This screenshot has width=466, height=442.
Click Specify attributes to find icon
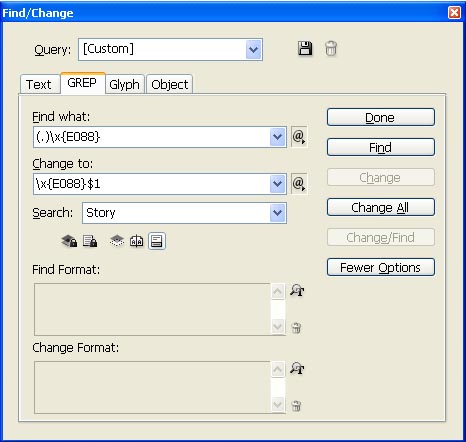click(297, 290)
